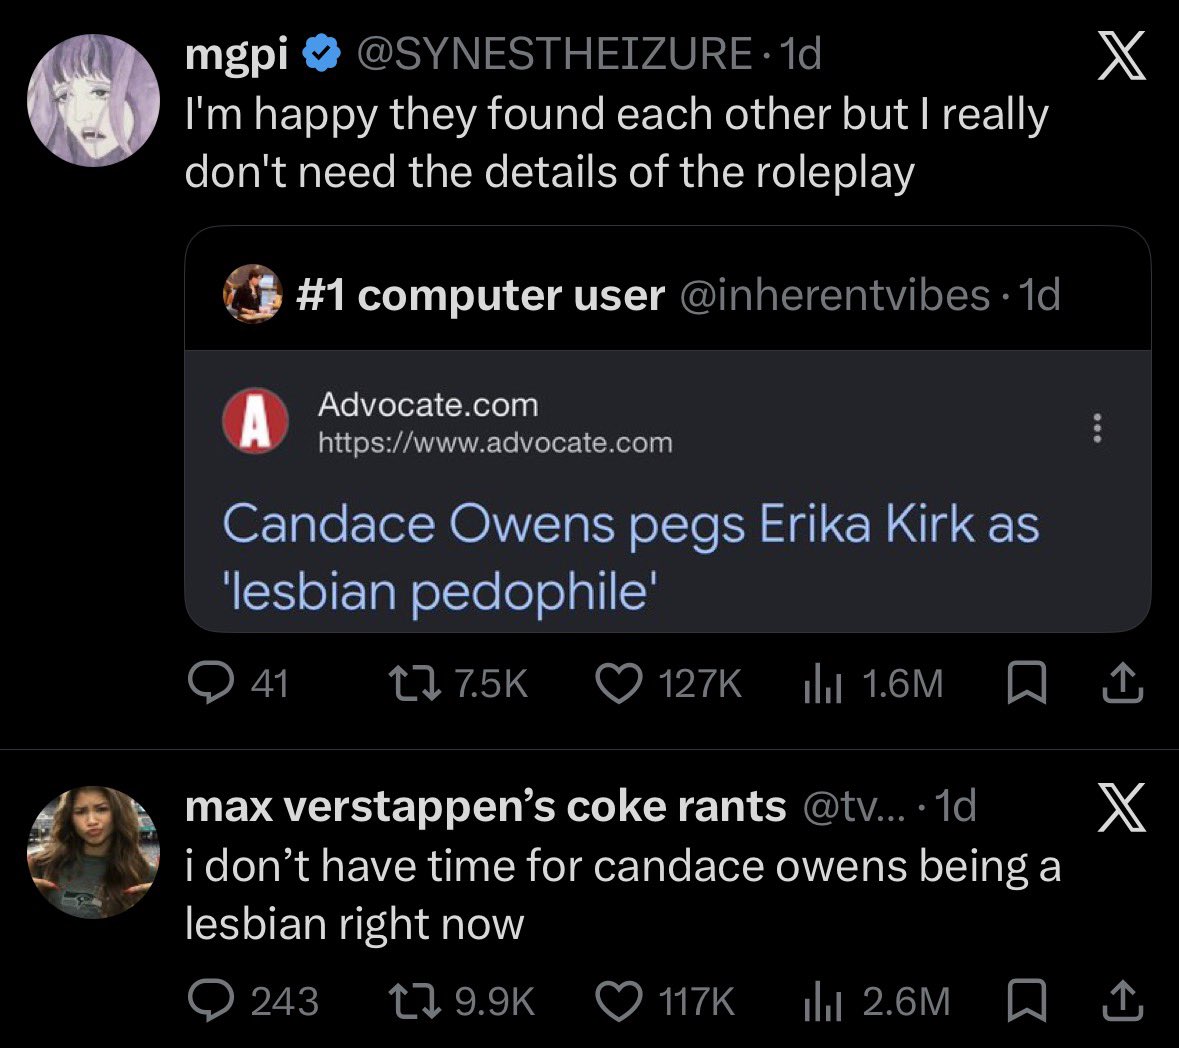The image size is (1179, 1048).
Task: Click the X logo on mgpi's tweet
Action: click(1121, 55)
